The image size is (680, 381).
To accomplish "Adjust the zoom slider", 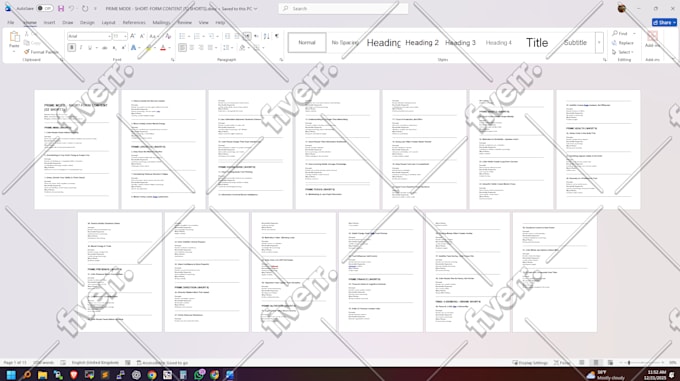I will click(643, 362).
